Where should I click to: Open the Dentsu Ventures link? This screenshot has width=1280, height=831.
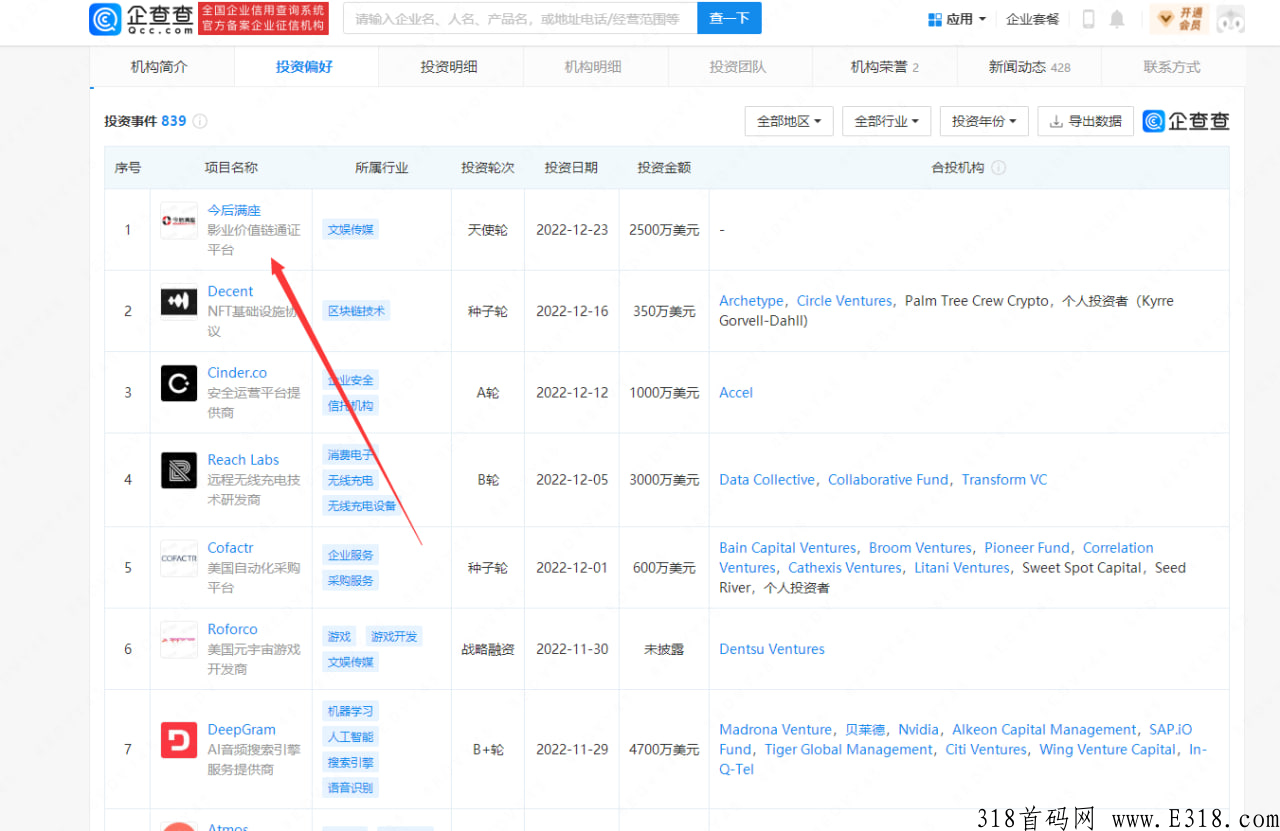(772, 649)
